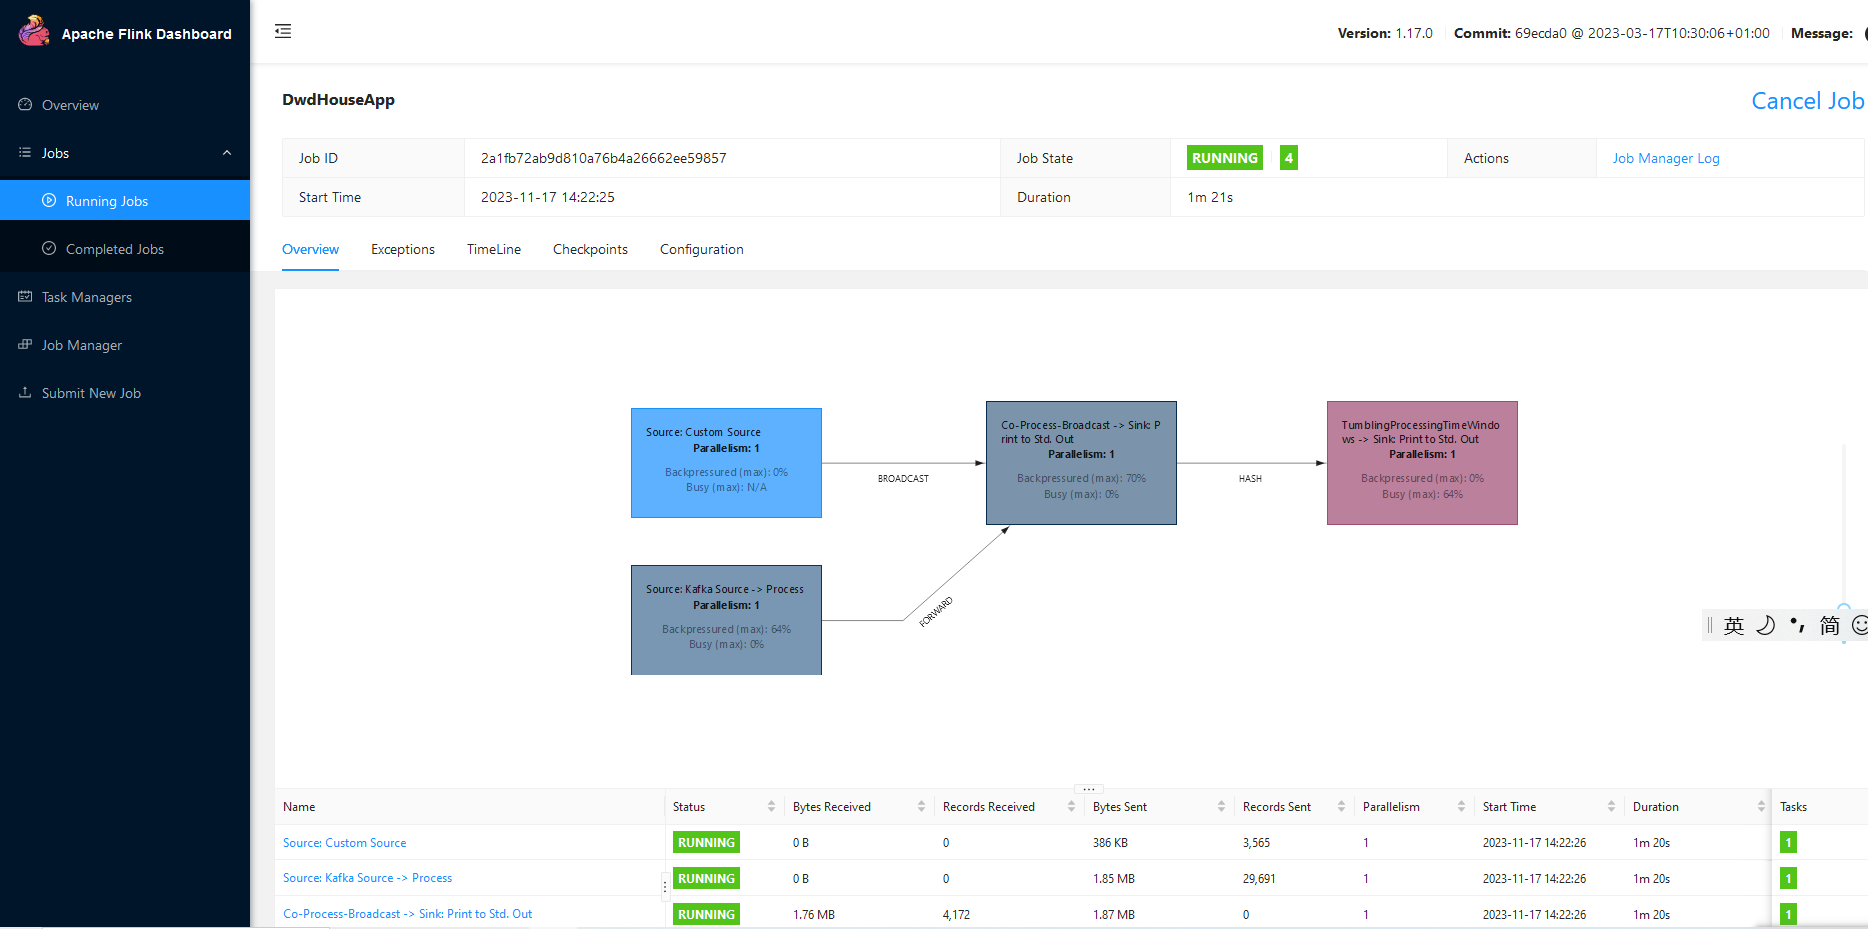Click the duration value 1m 21s
Viewport: 1868px width, 929px height.
(x=1210, y=197)
